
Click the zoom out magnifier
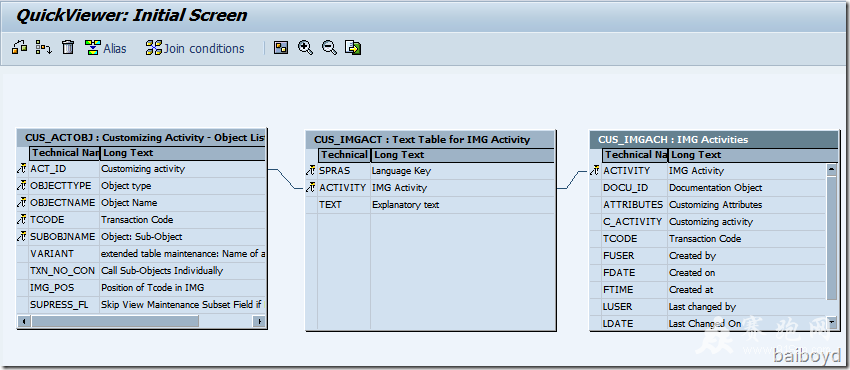click(329, 48)
